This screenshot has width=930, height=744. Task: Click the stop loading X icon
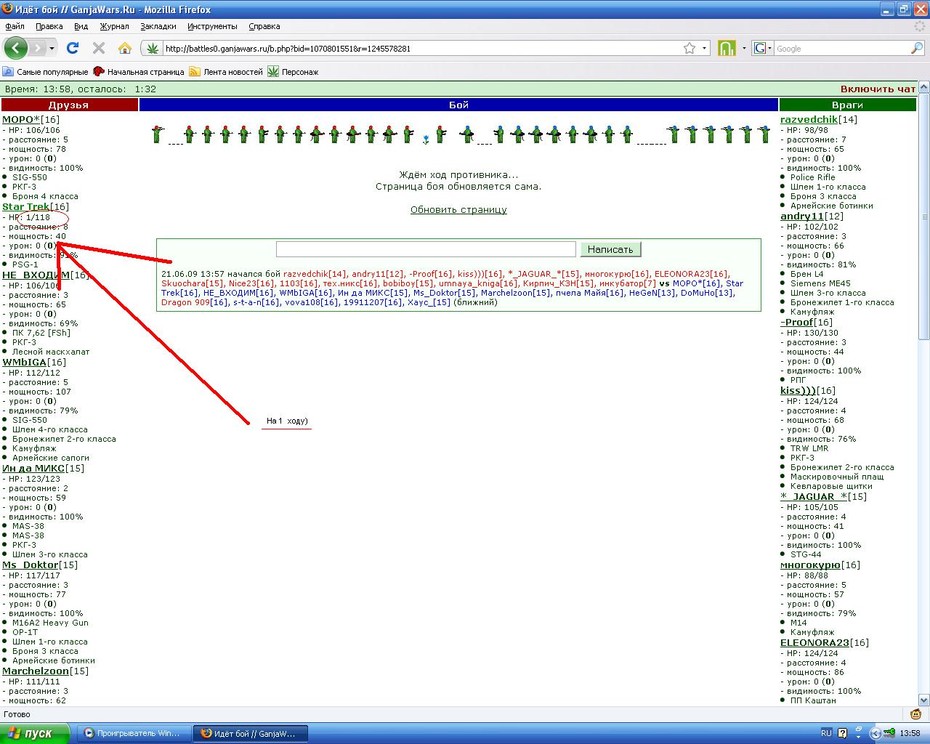[98, 48]
